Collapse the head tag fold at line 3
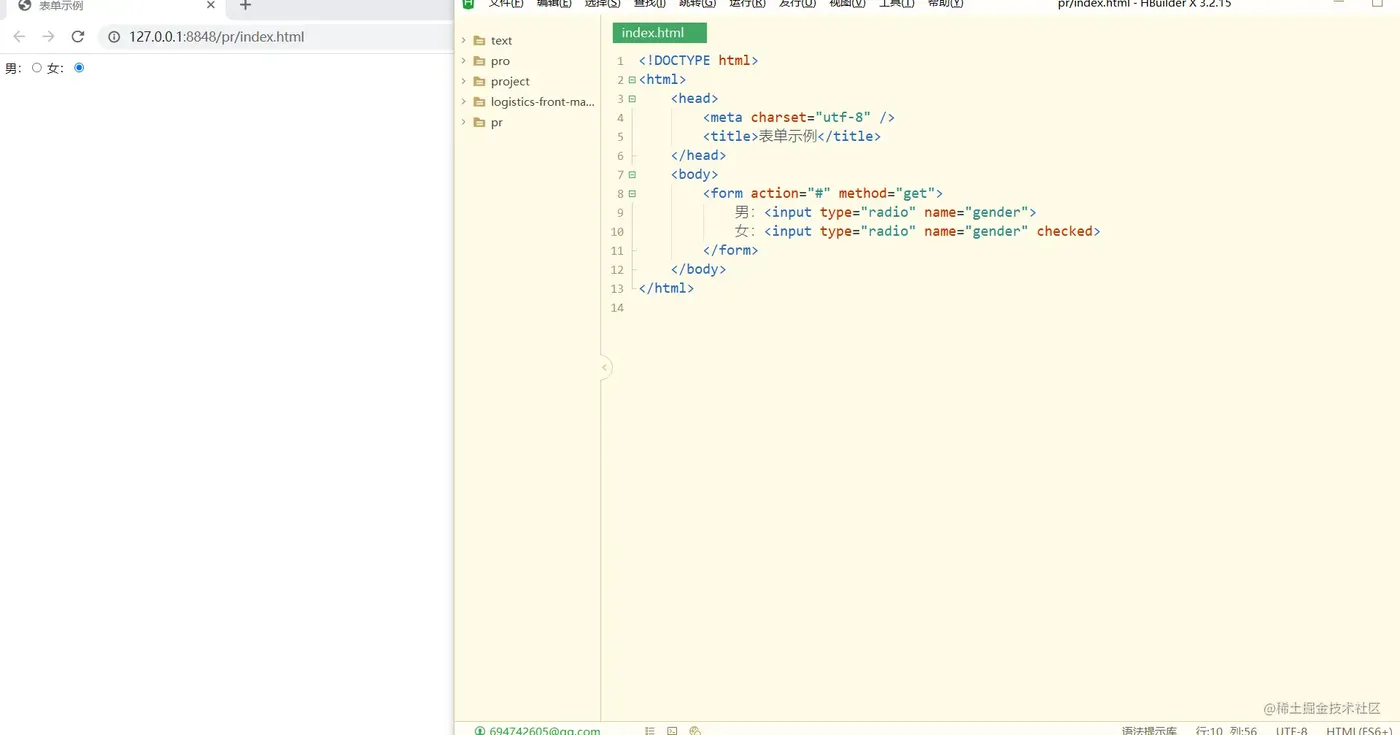 [632, 99]
